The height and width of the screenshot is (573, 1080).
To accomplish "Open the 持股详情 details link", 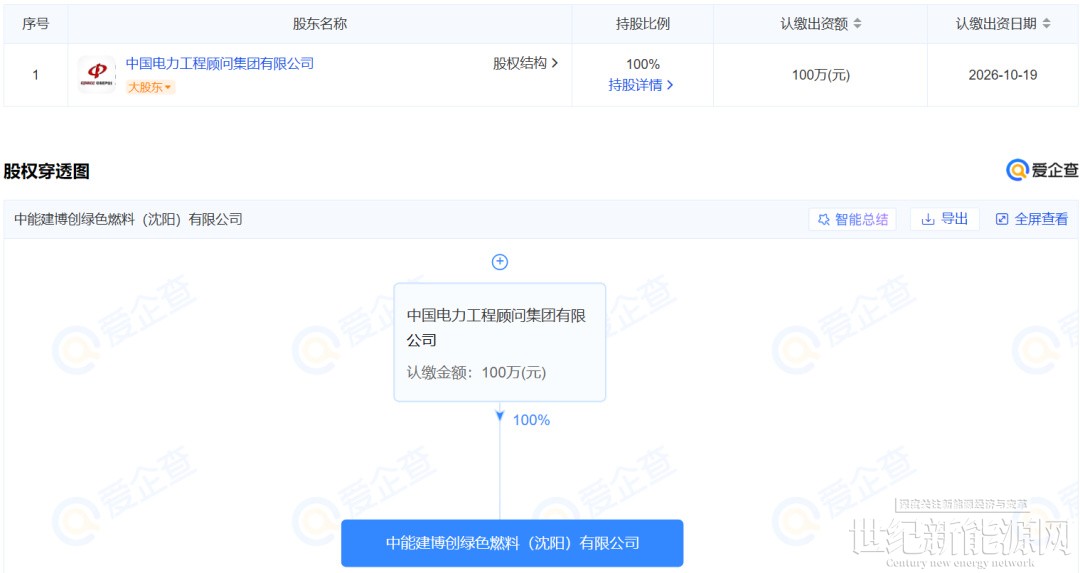I will [641, 85].
